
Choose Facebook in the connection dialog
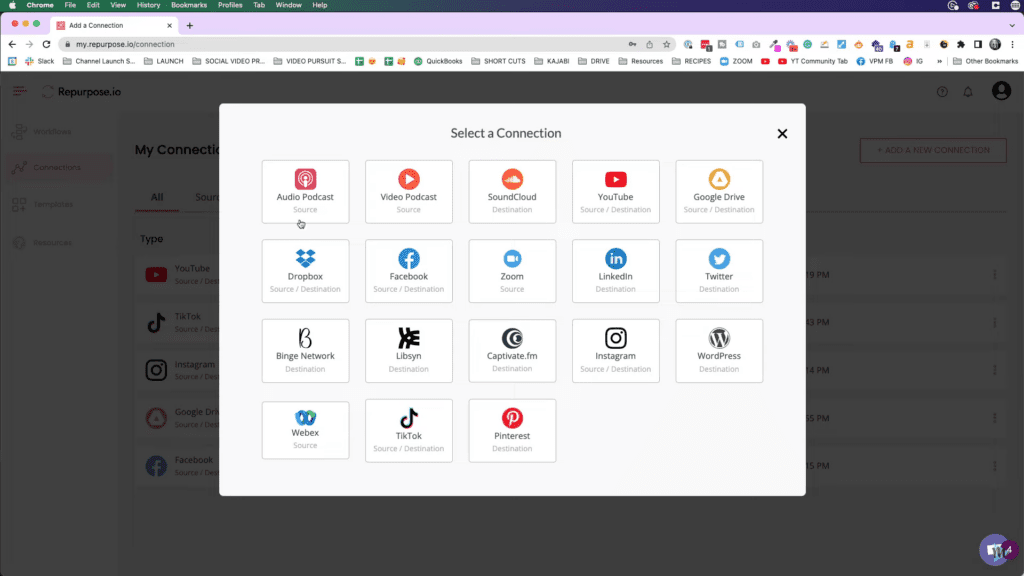tap(409, 271)
